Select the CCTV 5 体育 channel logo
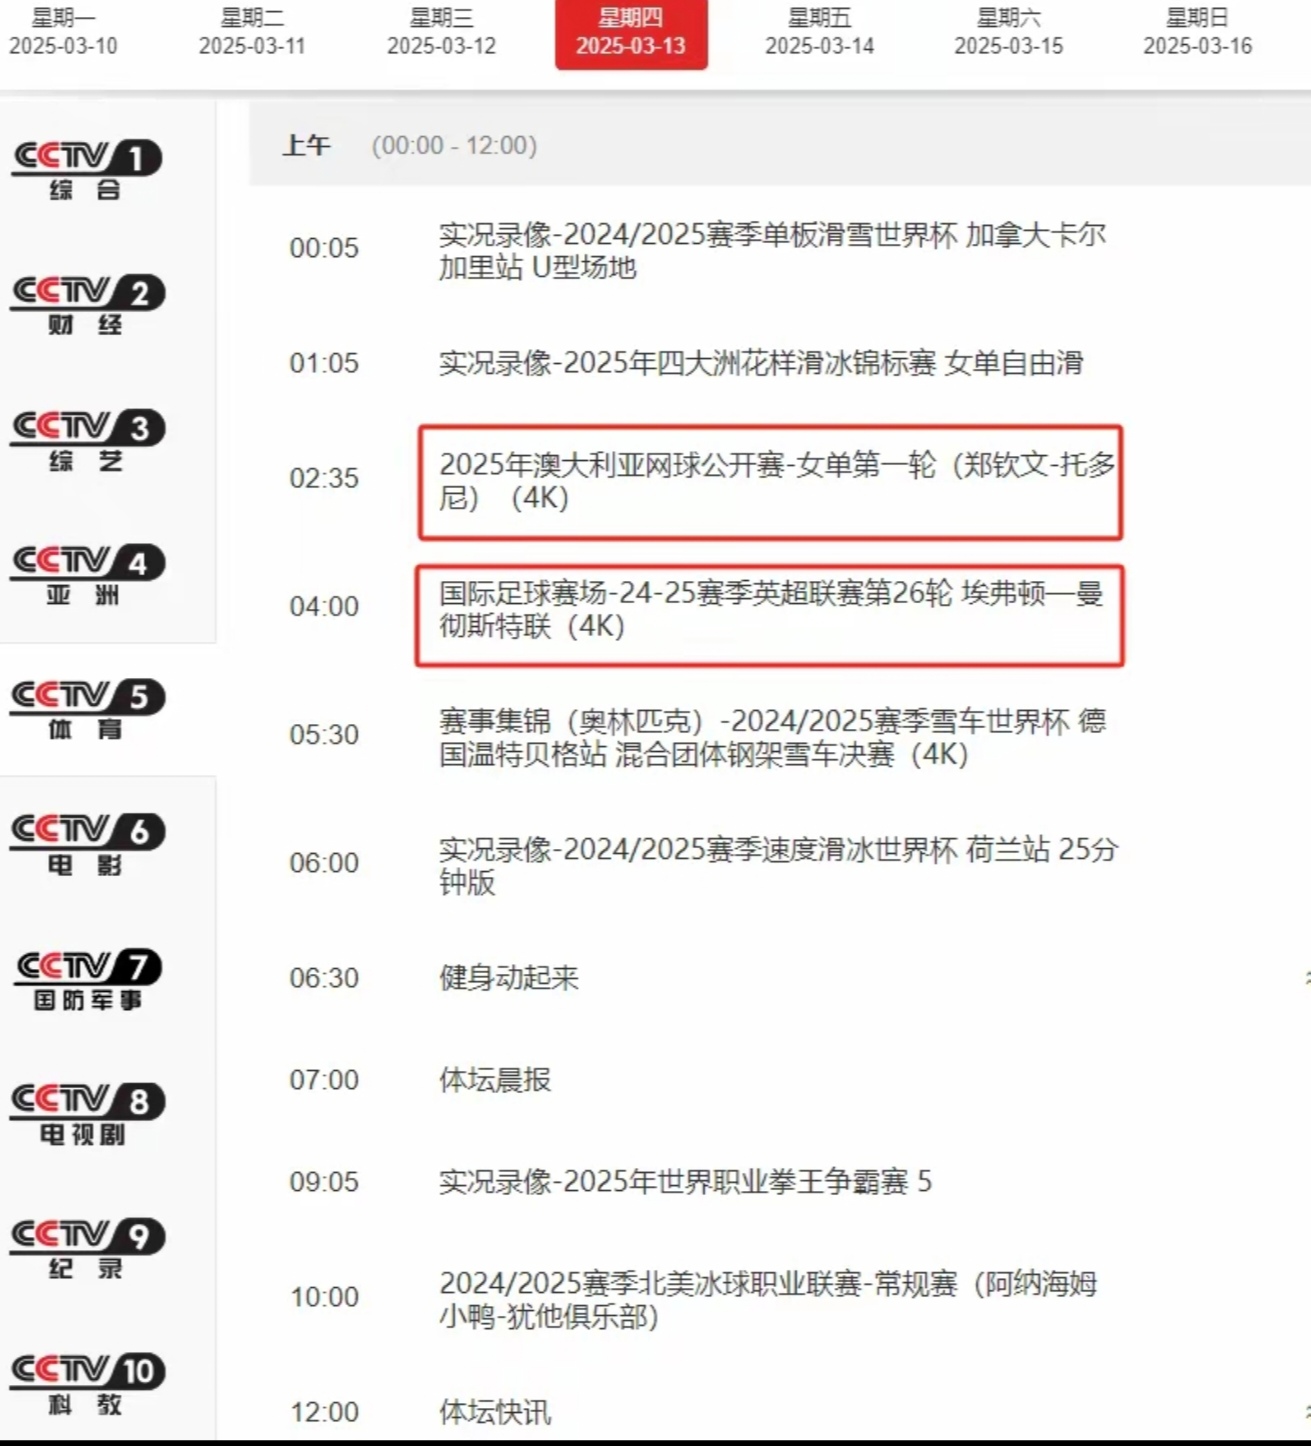 pyautogui.click(x=87, y=711)
